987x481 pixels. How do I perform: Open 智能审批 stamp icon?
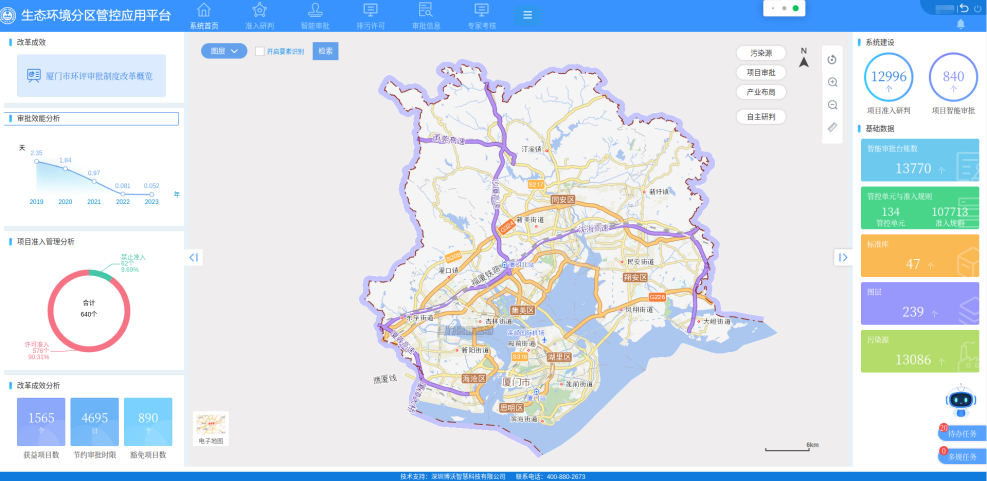coord(315,10)
